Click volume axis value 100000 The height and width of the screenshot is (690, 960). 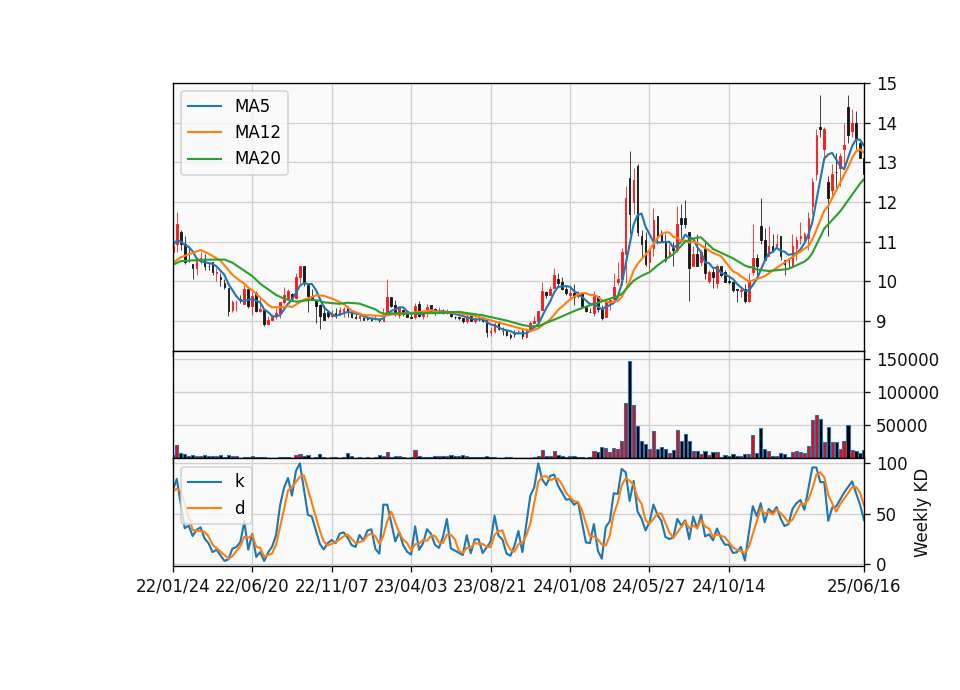(908, 393)
